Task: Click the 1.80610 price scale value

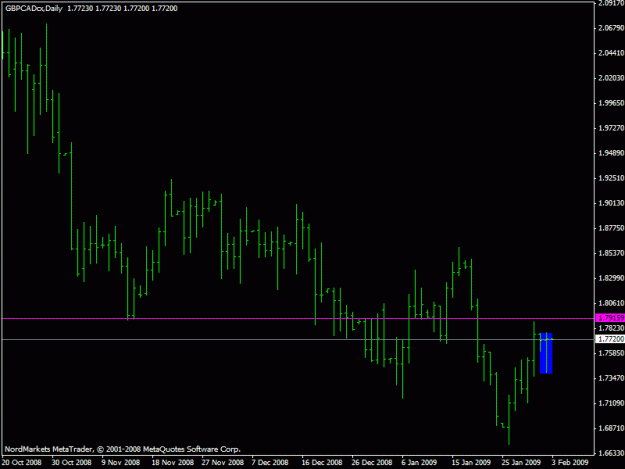Action: click(611, 303)
